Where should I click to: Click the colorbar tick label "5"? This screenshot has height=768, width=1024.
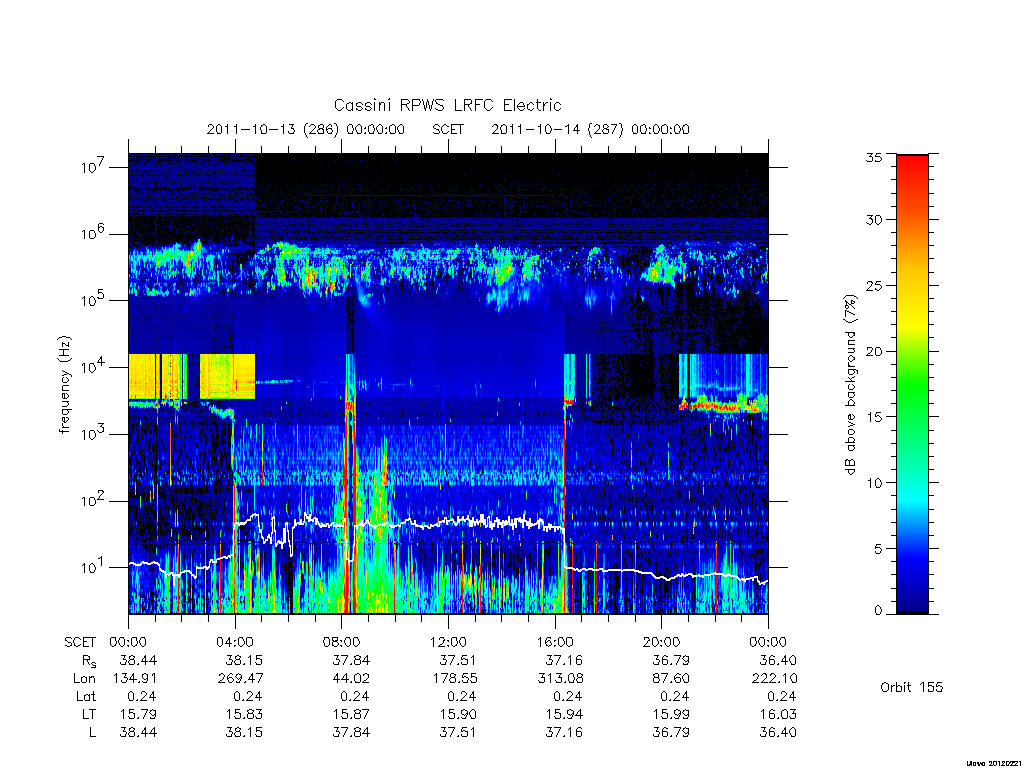coord(878,549)
